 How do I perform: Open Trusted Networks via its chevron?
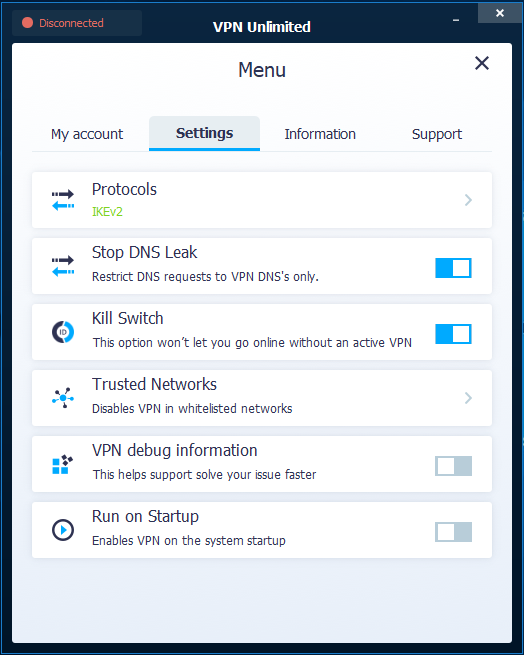coord(468,398)
